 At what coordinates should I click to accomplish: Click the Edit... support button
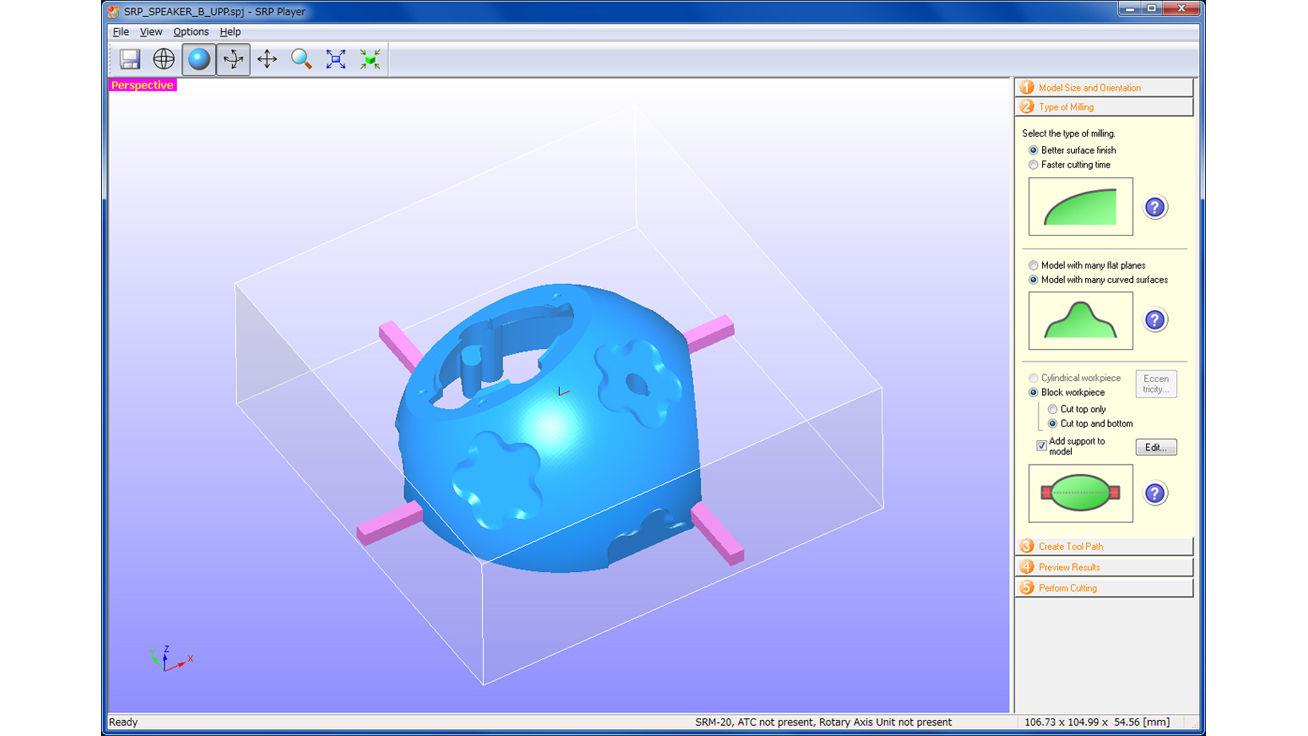[1155, 447]
